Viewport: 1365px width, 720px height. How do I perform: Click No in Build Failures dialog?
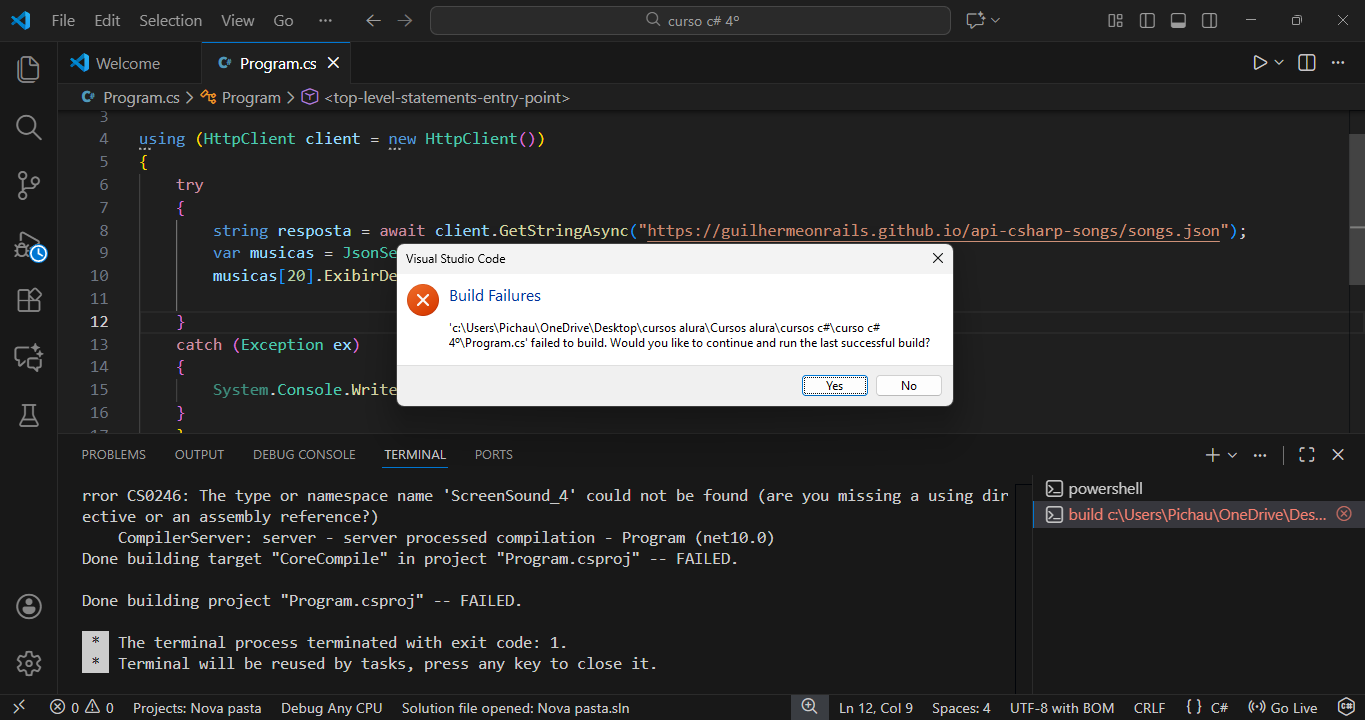click(x=908, y=386)
